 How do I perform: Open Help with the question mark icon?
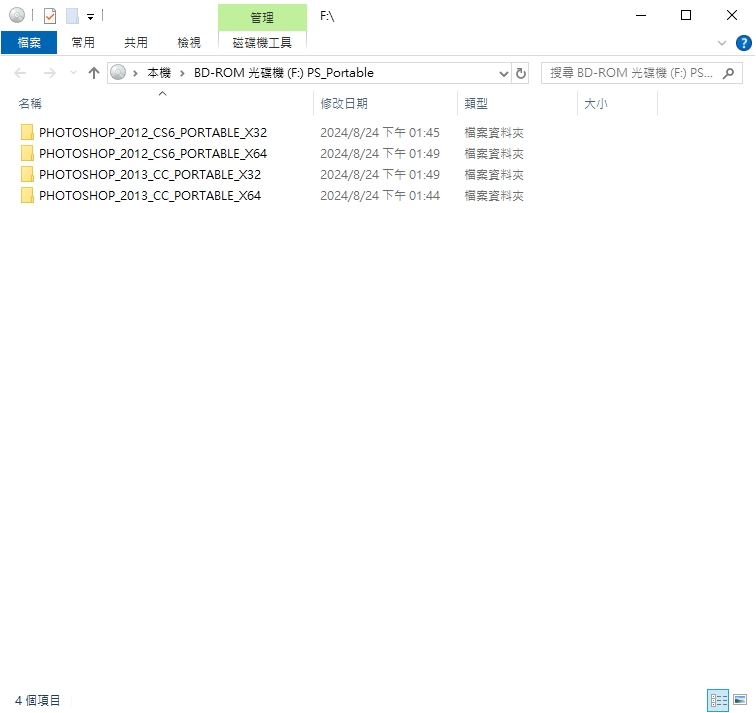[x=743, y=43]
